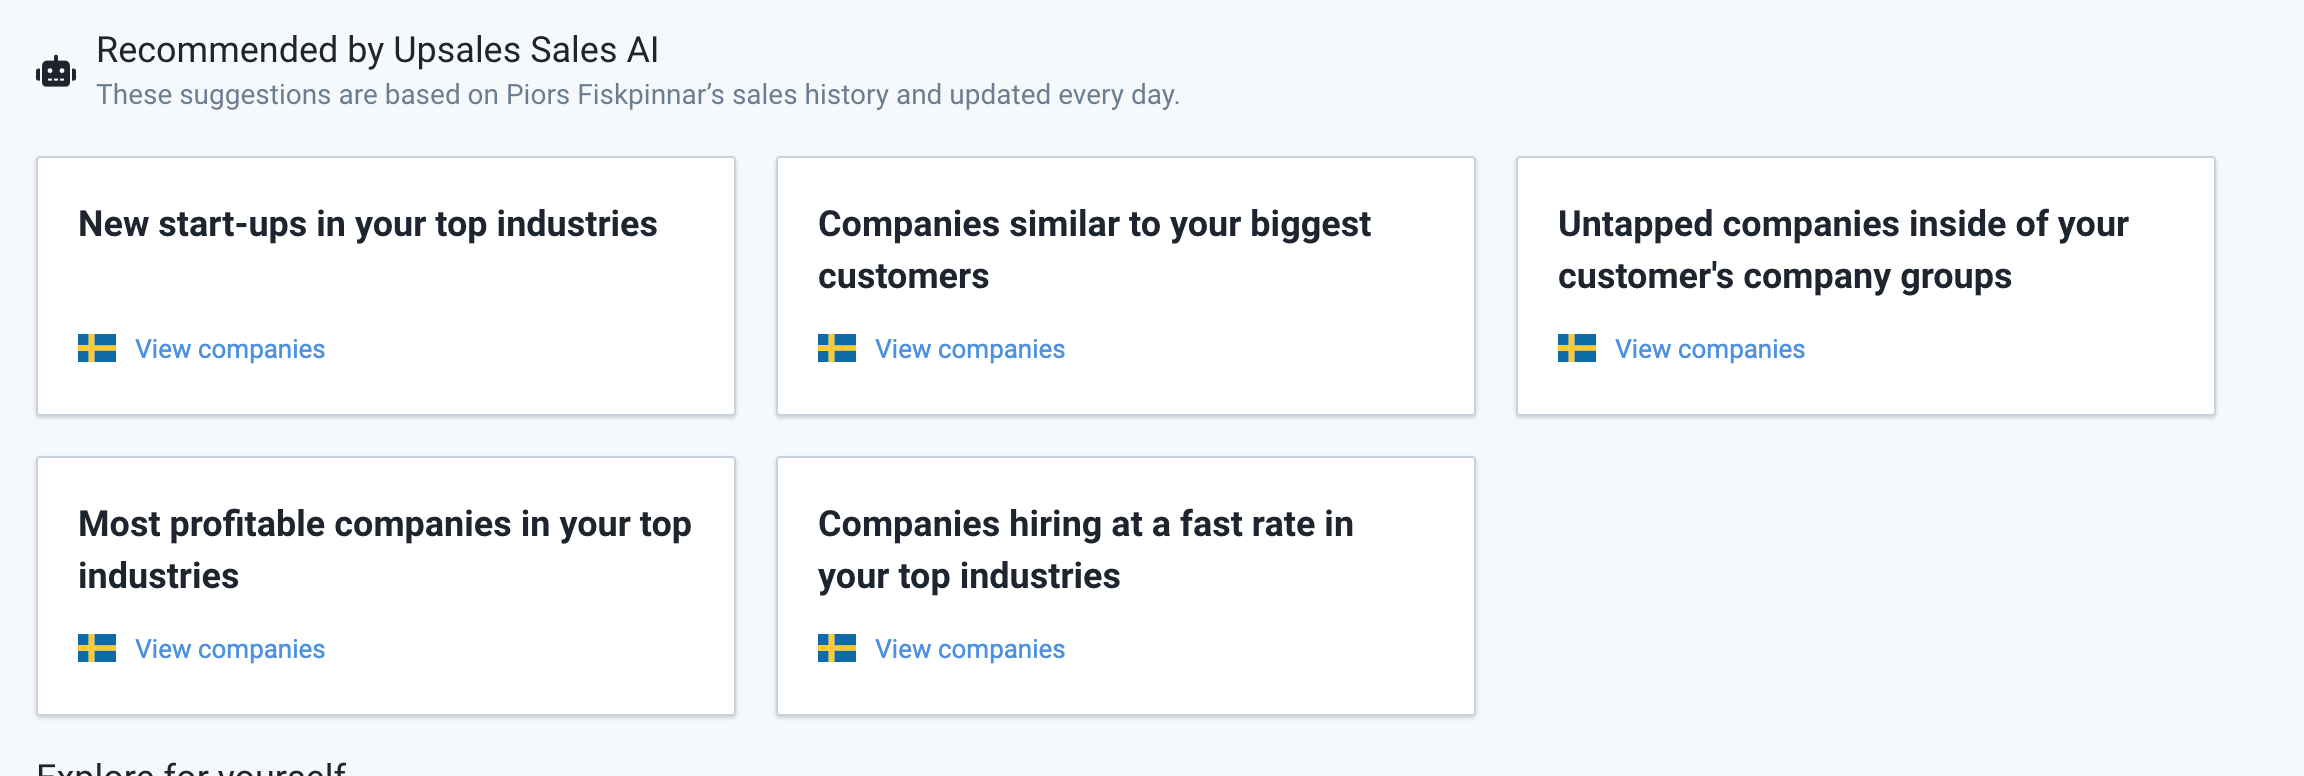Click the Recommended by Upsales Sales AI heading

click(377, 49)
